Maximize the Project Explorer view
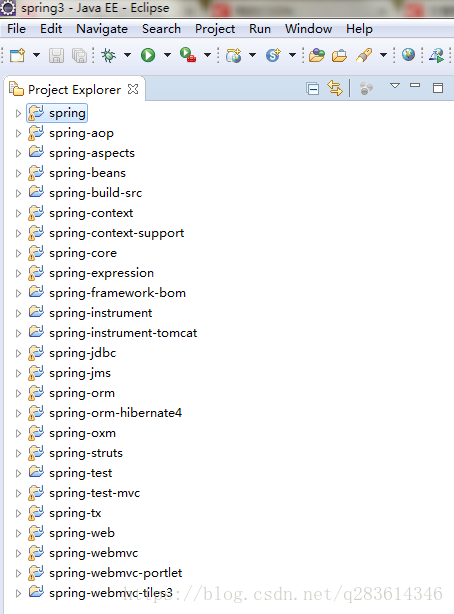454x614 pixels. click(438, 88)
